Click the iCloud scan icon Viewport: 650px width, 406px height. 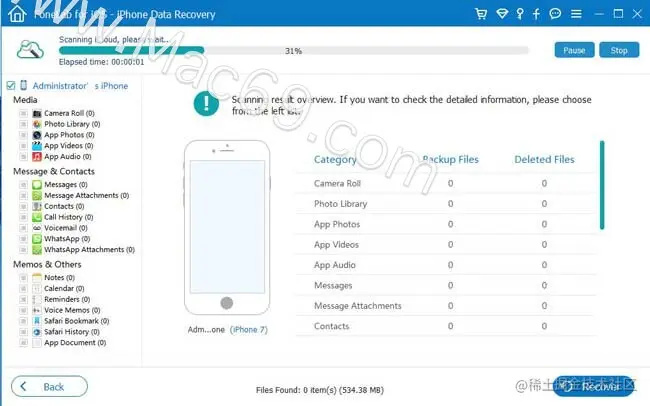pos(30,50)
